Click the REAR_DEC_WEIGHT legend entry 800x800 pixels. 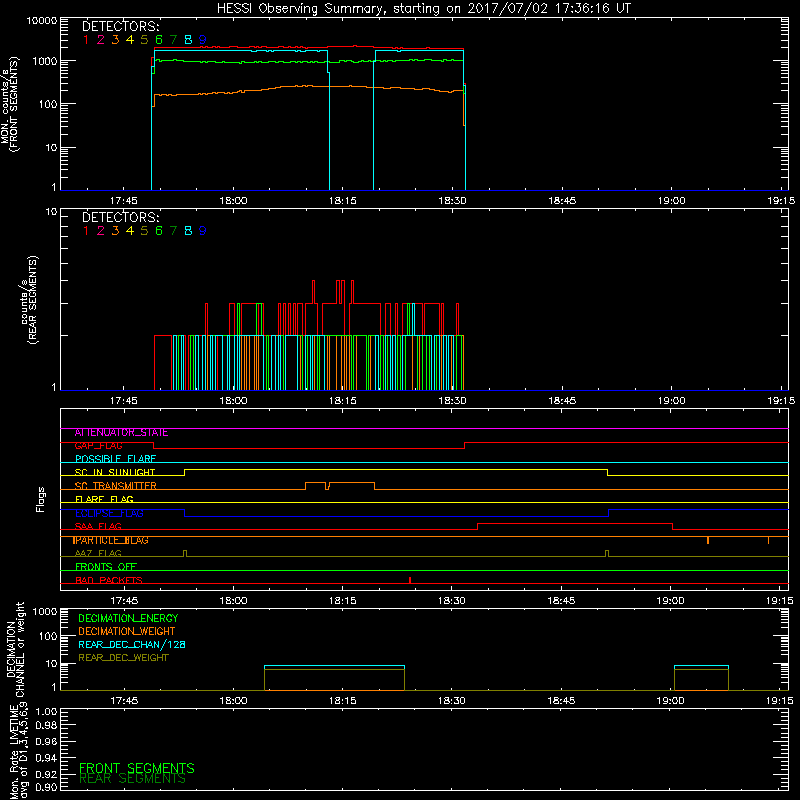tap(123, 658)
